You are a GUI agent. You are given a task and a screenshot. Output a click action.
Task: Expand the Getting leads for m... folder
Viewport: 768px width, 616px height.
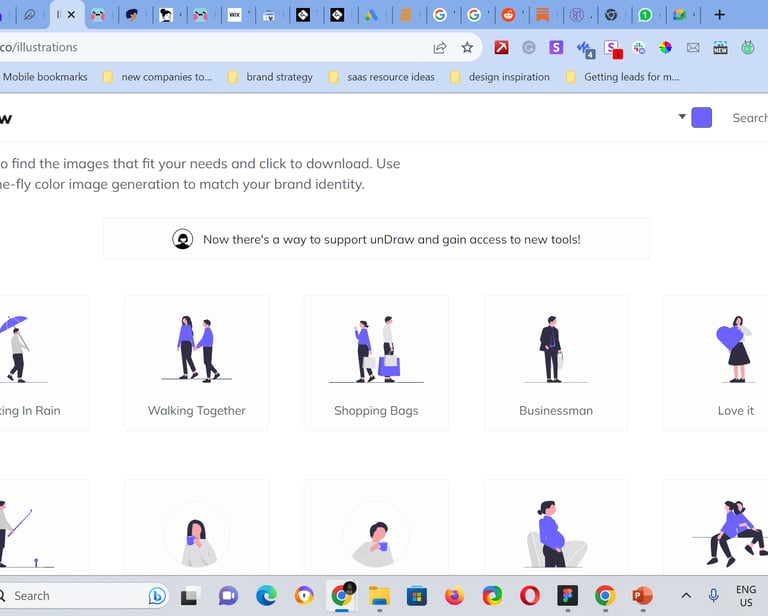[x=623, y=77]
